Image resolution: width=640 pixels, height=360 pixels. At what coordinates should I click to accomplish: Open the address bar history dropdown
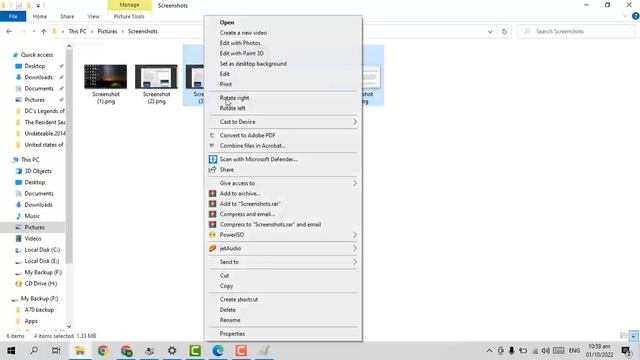point(490,31)
